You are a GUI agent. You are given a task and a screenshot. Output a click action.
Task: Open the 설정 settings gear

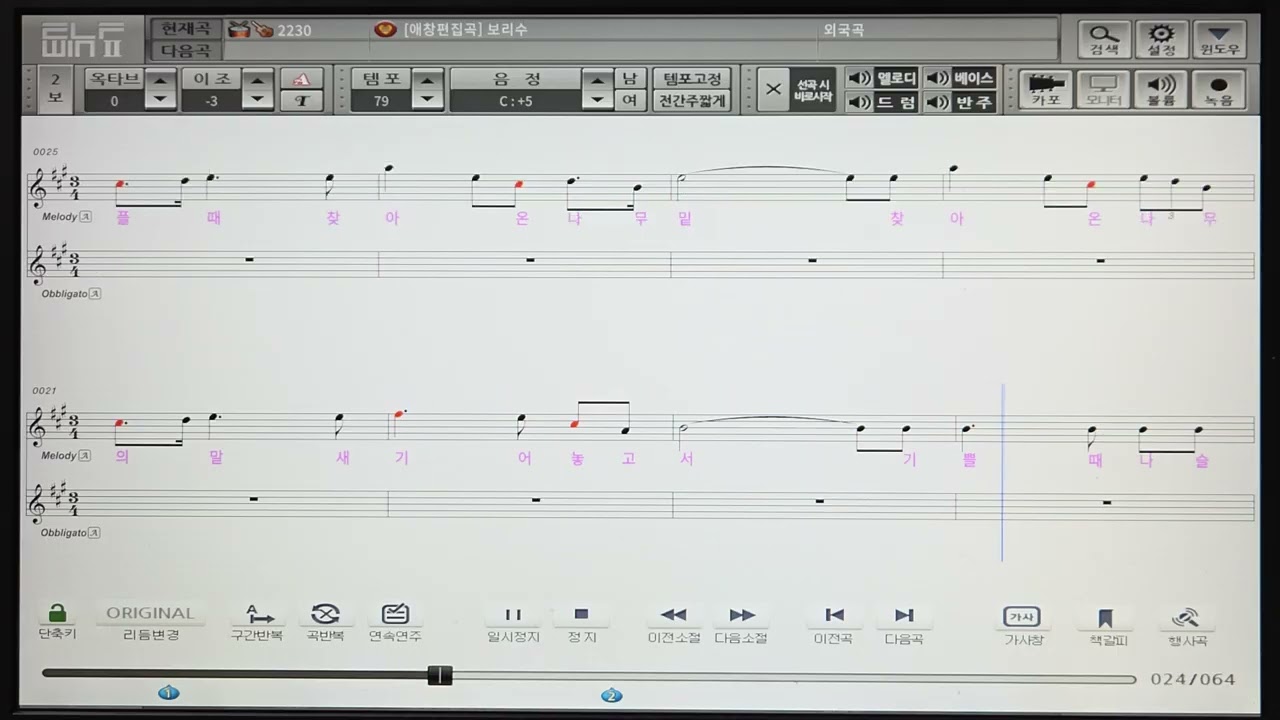click(x=1162, y=40)
